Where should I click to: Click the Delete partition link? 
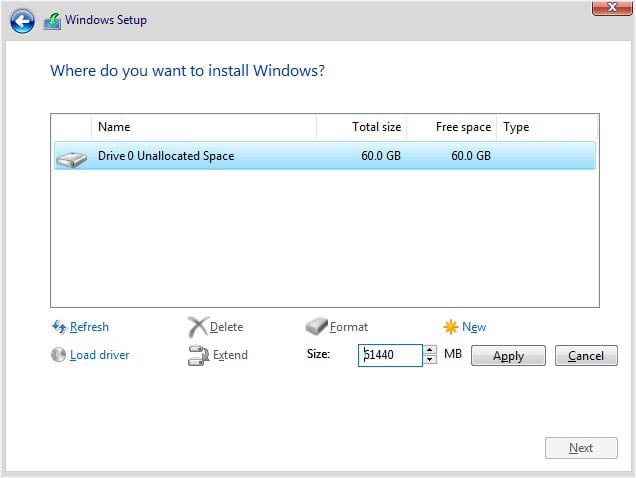[x=226, y=327]
